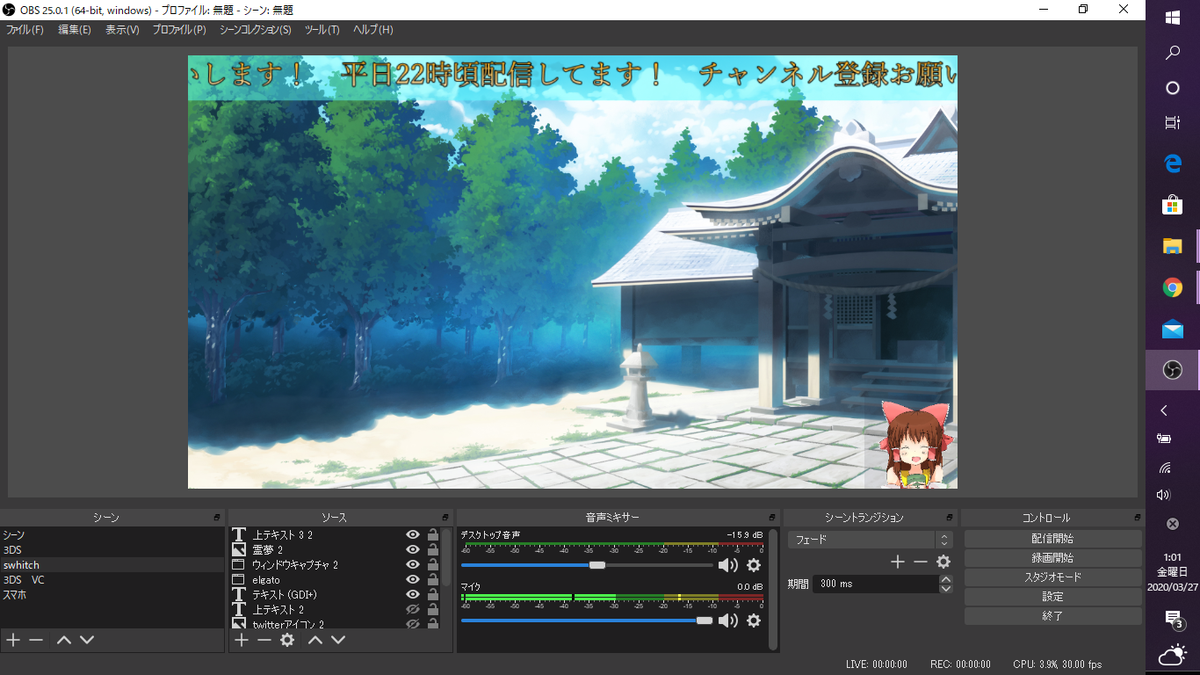Hide the elgato source
This screenshot has width=1200, height=675.
pos(412,580)
